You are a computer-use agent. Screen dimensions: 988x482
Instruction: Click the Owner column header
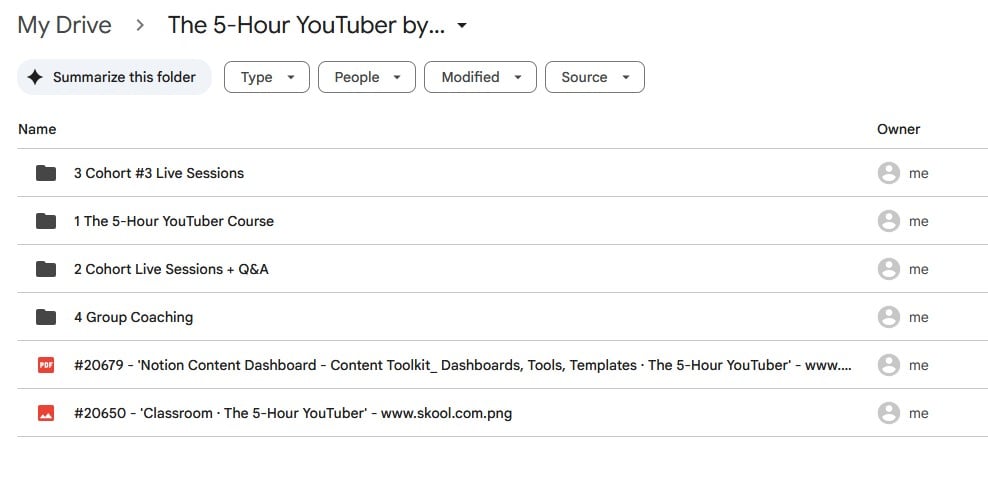tap(898, 129)
